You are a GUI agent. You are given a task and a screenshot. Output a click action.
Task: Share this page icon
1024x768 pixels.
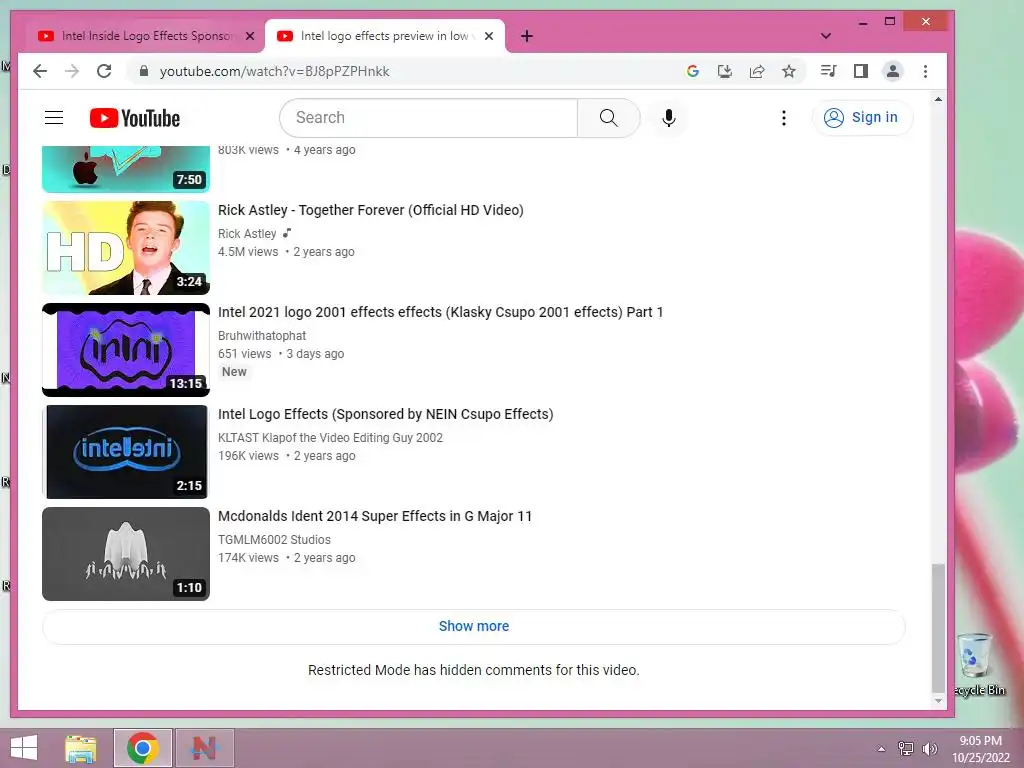pos(757,71)
